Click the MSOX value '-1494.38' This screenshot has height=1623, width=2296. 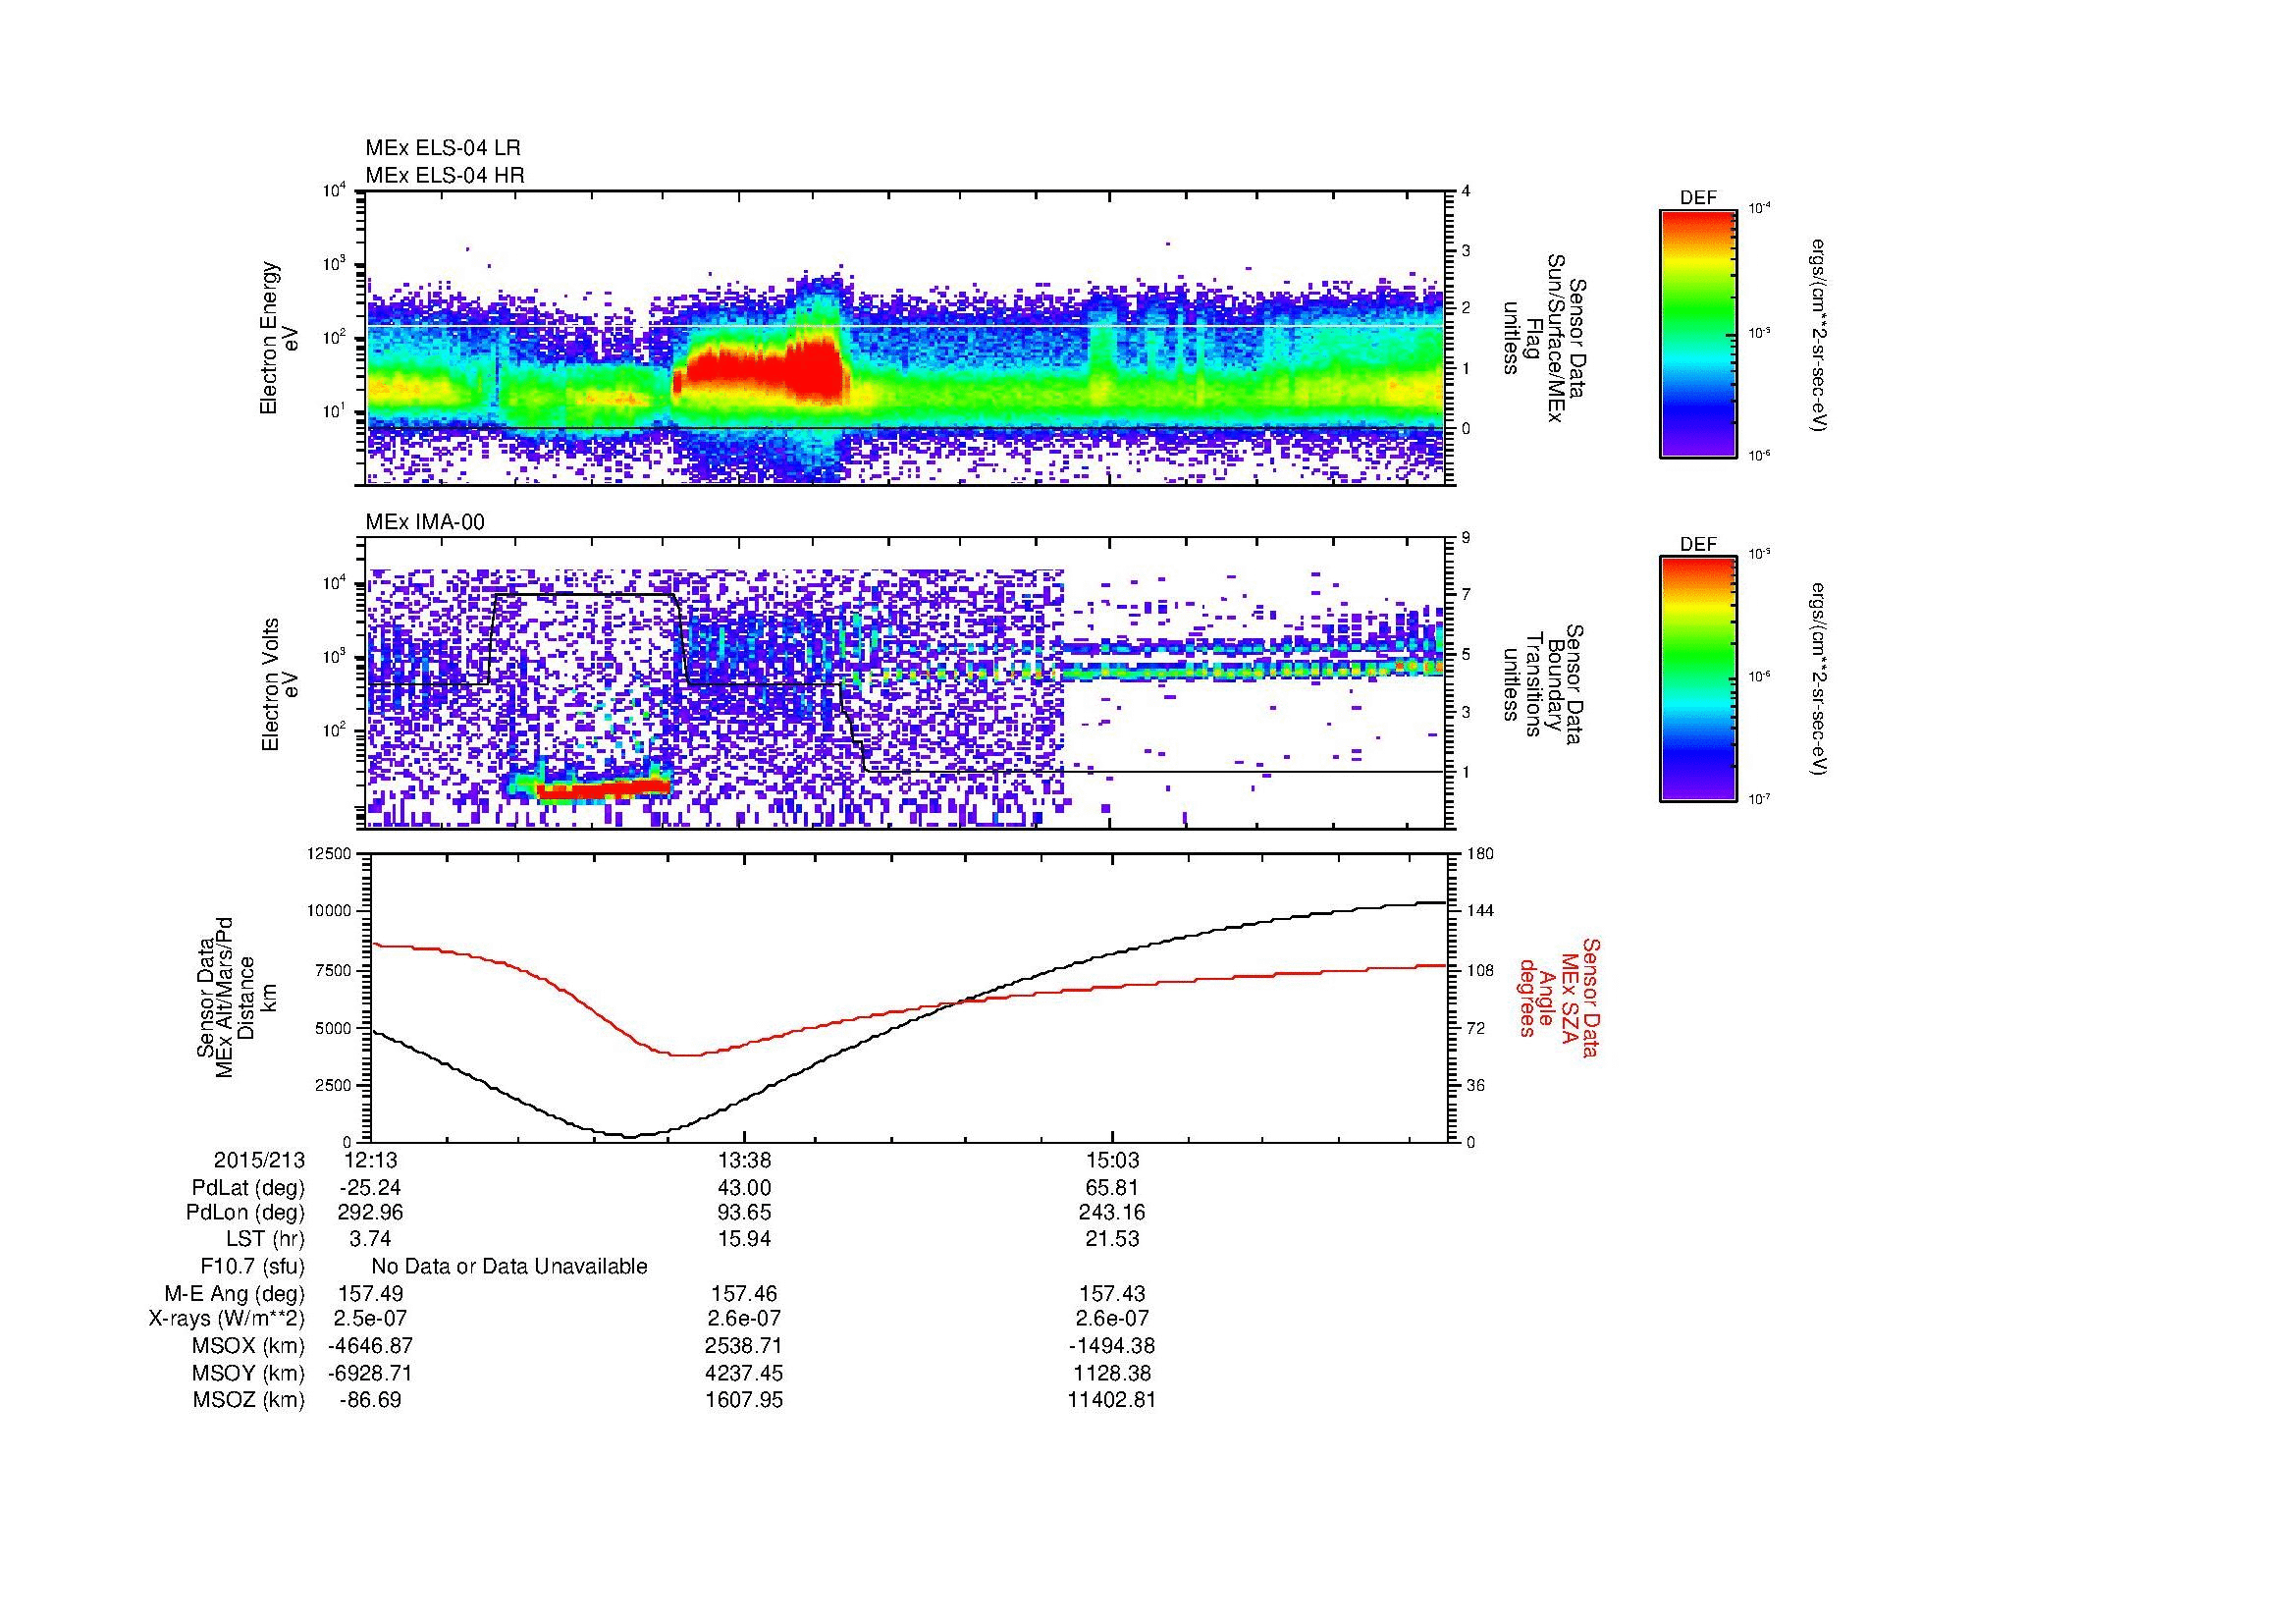click(x=1112, y=1346)
